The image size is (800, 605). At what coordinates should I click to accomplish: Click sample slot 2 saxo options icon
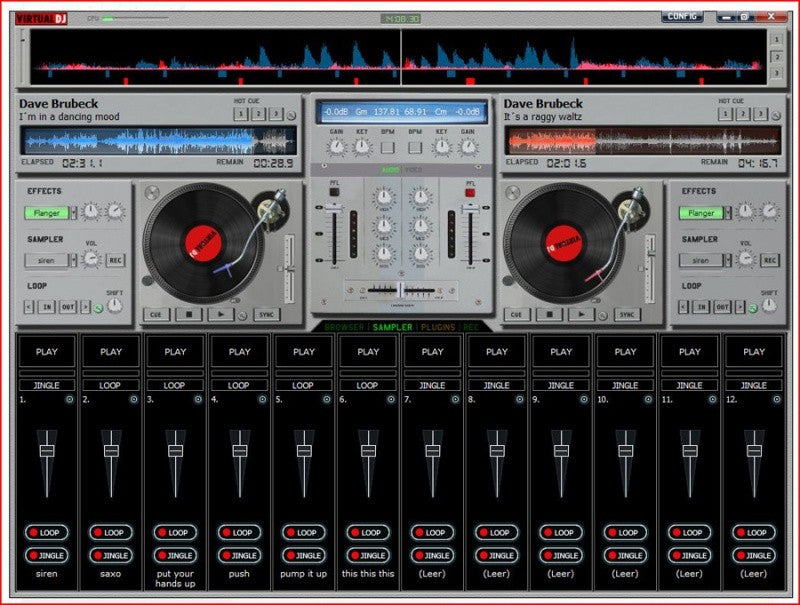click(x=134, y=399)
